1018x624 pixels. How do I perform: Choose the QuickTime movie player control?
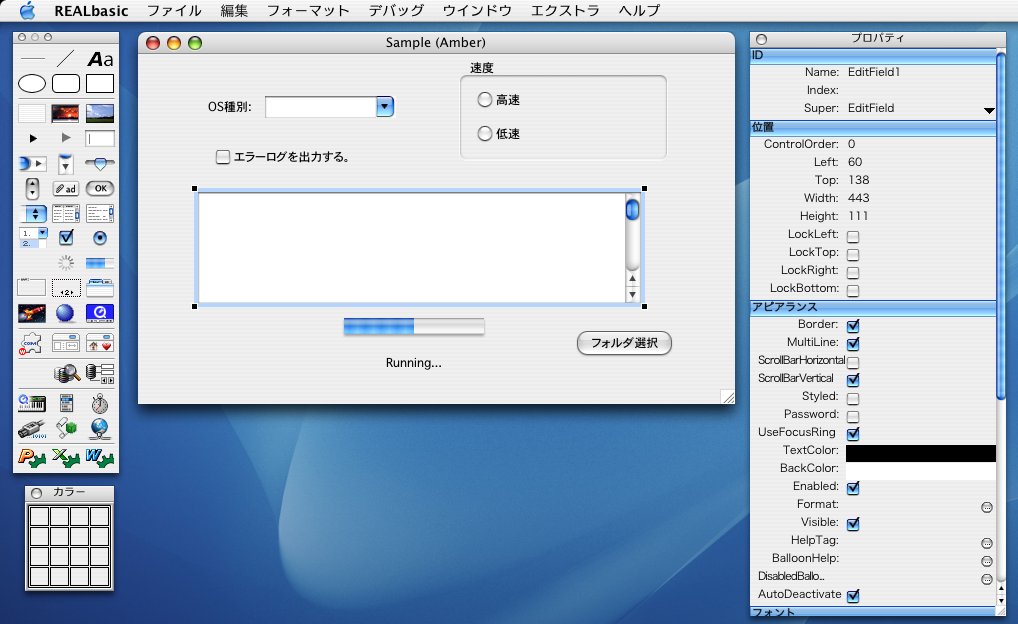click(x=100, y=313)
